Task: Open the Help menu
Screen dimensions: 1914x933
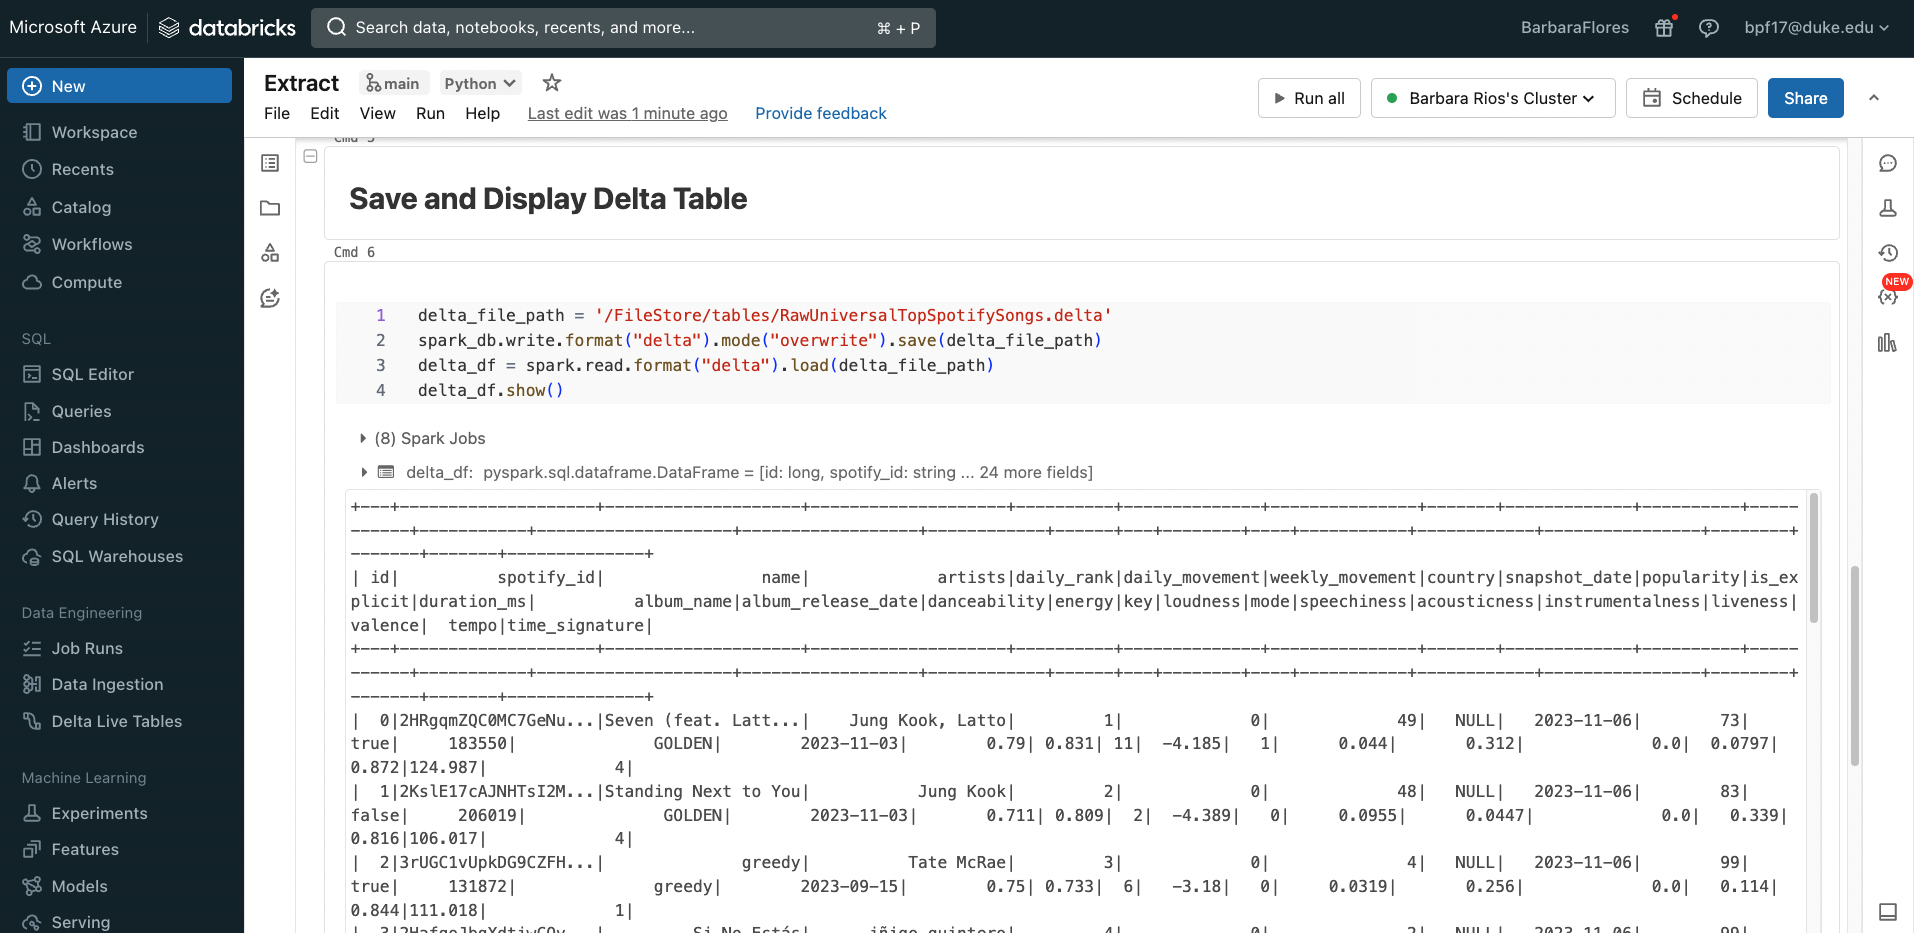Action: (x=482, y=113)
